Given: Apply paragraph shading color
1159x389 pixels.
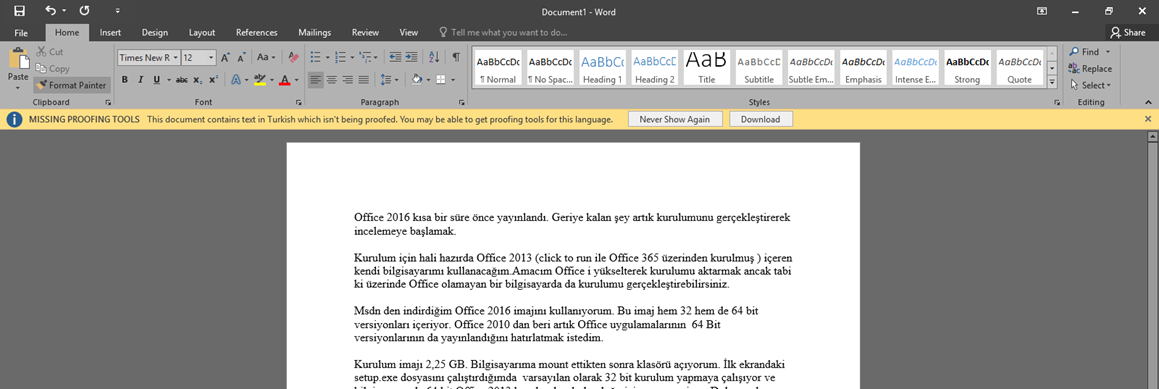Looking at the screenshot, I should tap(417, 79).
